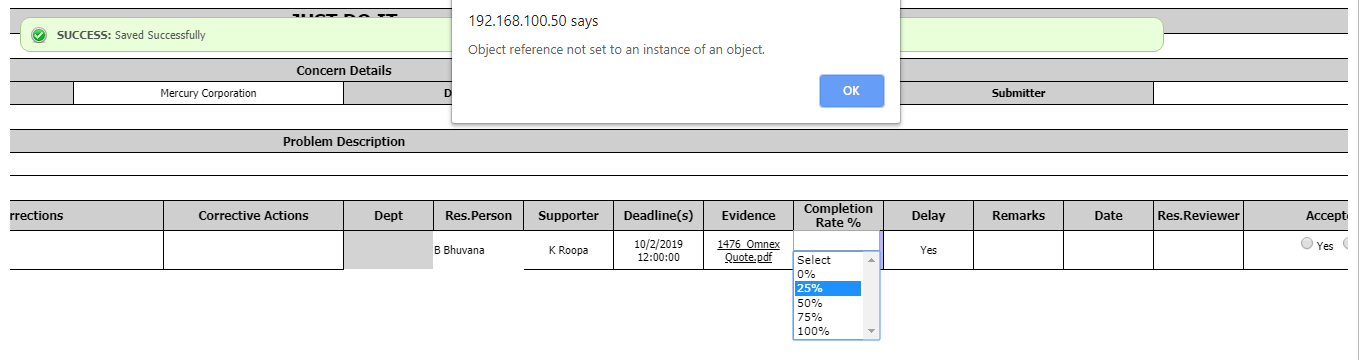The width and height of the screenshot is (1359, 360).
Task: Click scroll down arrow in dropdown list
Action: [871, 331]
